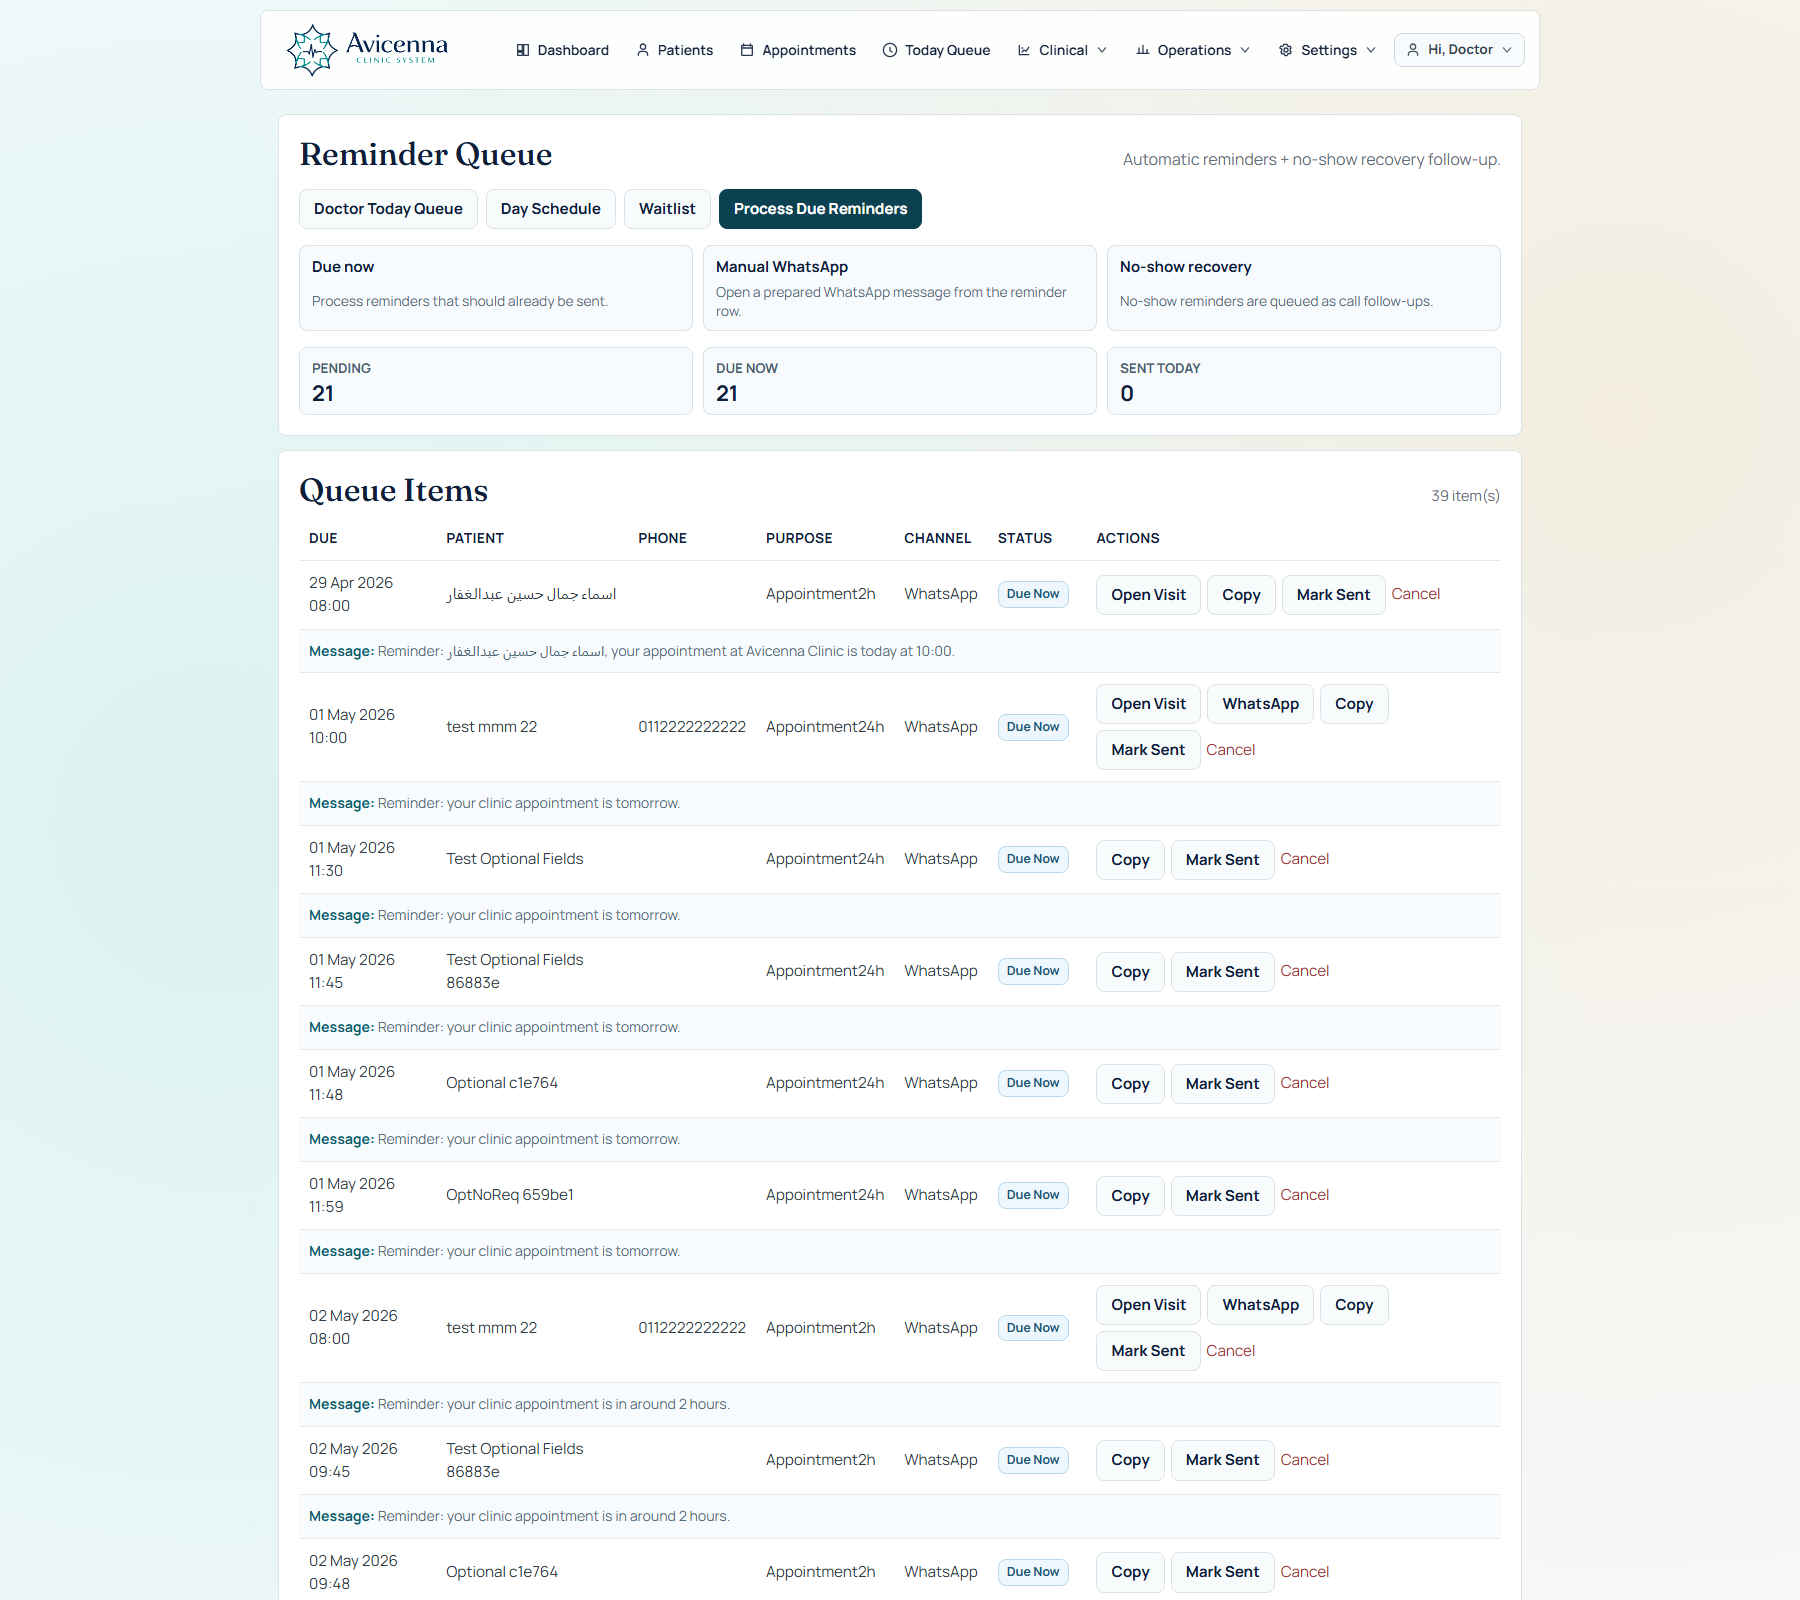Copy message for OptNoReq 659be1 reminder

tap(1130, 1196)
